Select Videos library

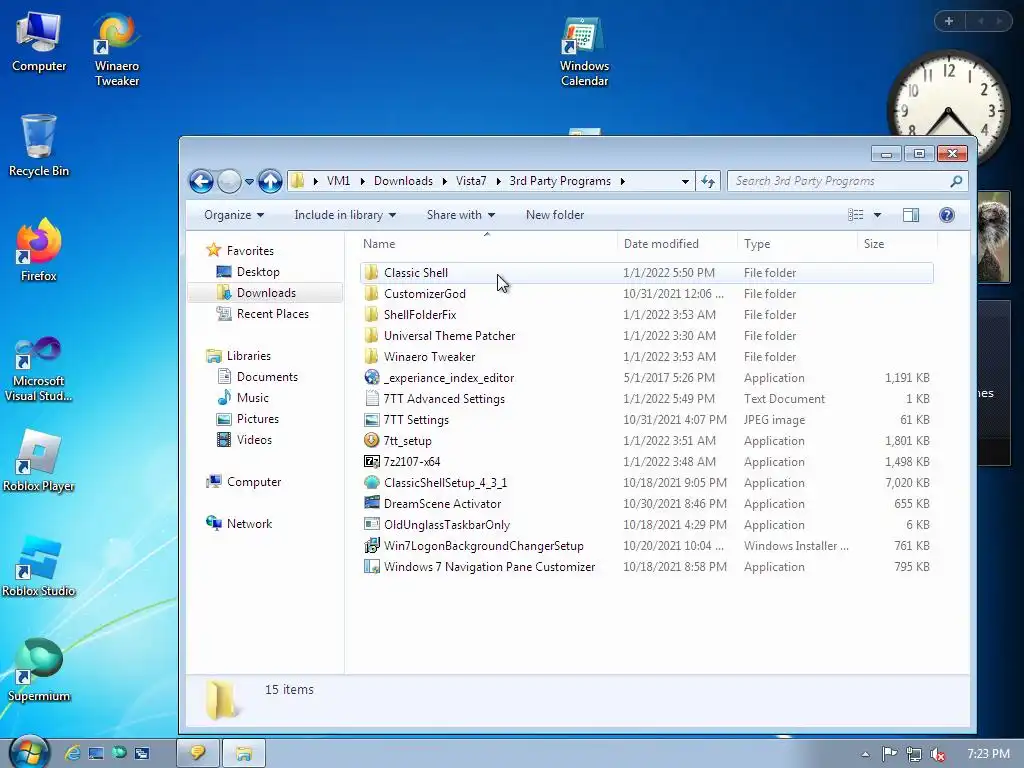tap(254, 440)
